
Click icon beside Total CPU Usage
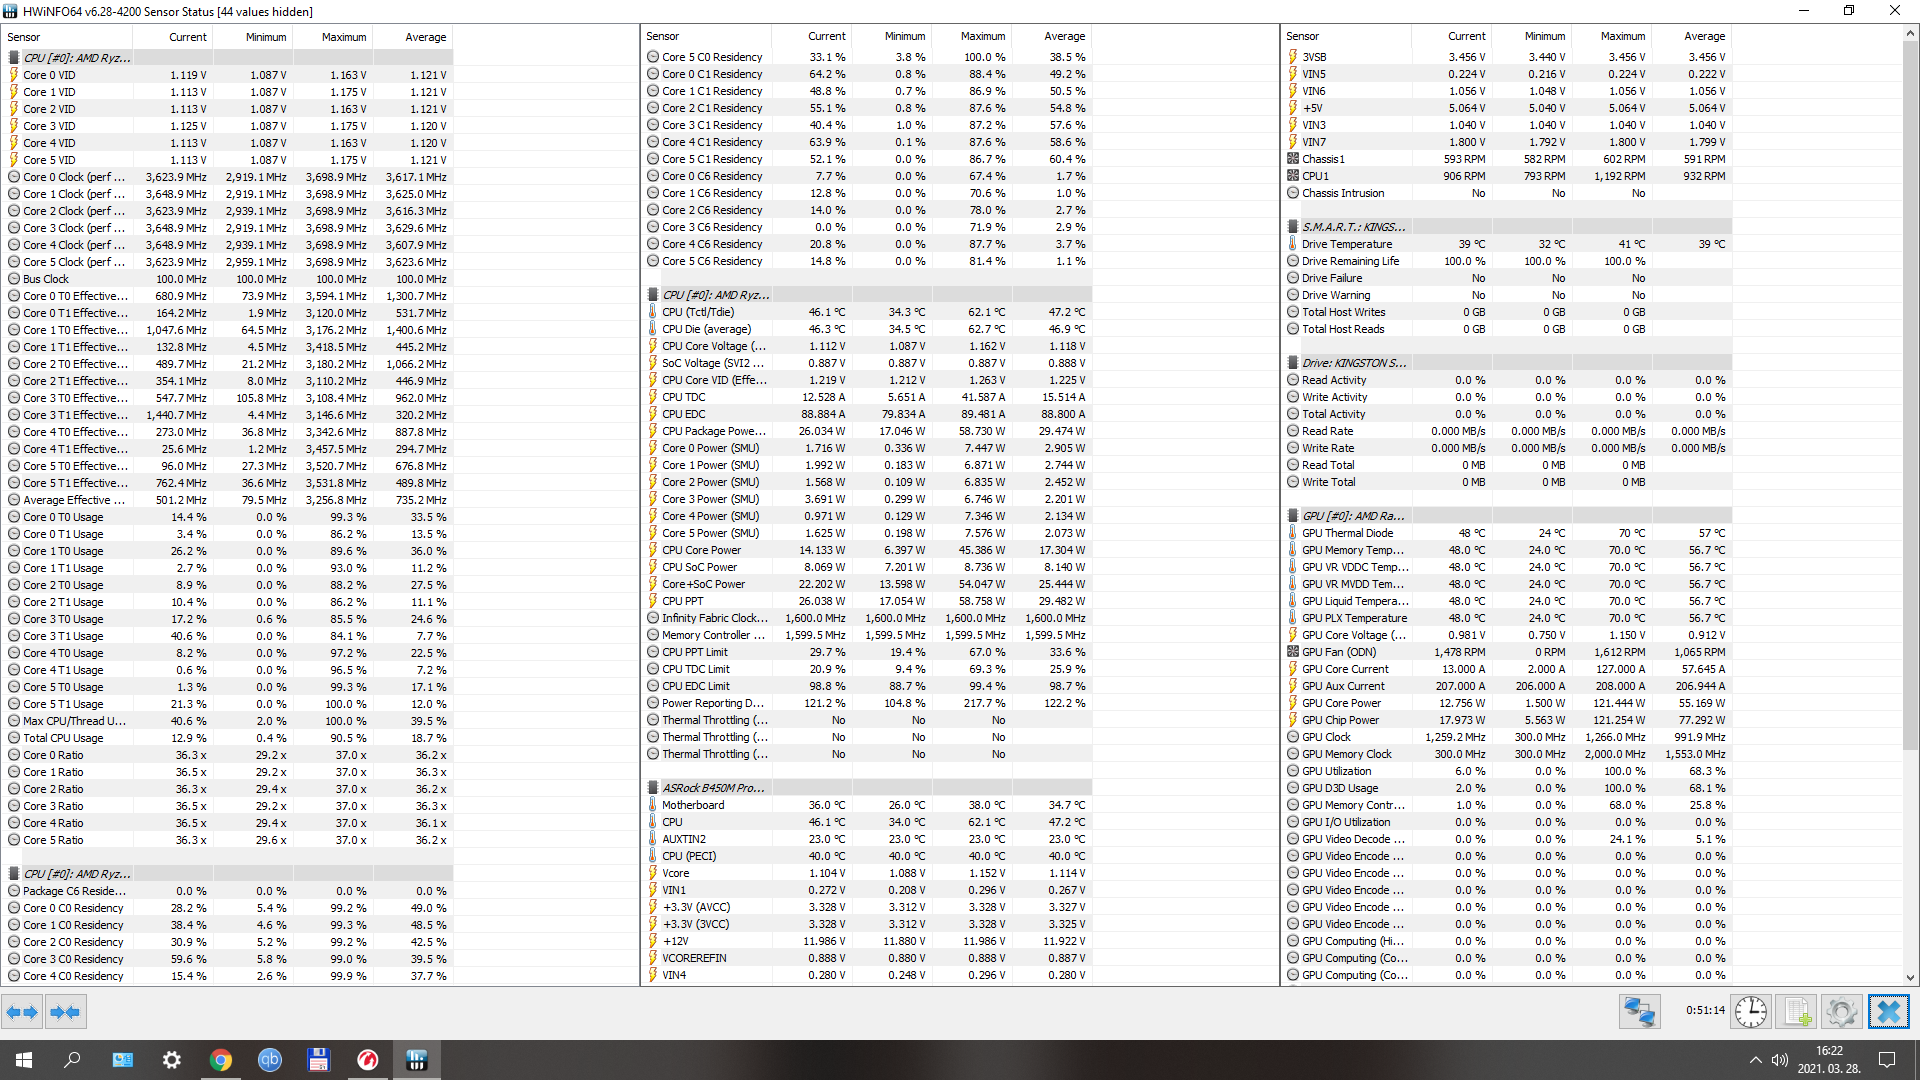14,738
